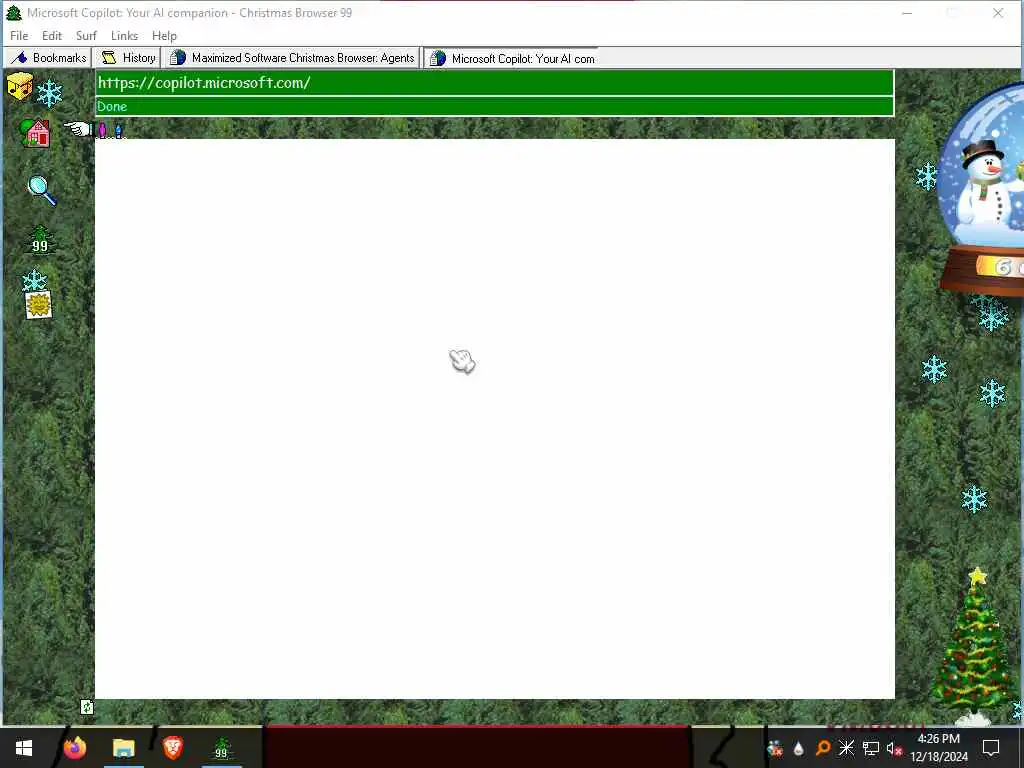Open the Windows Start menu

[x=24, y=748]
